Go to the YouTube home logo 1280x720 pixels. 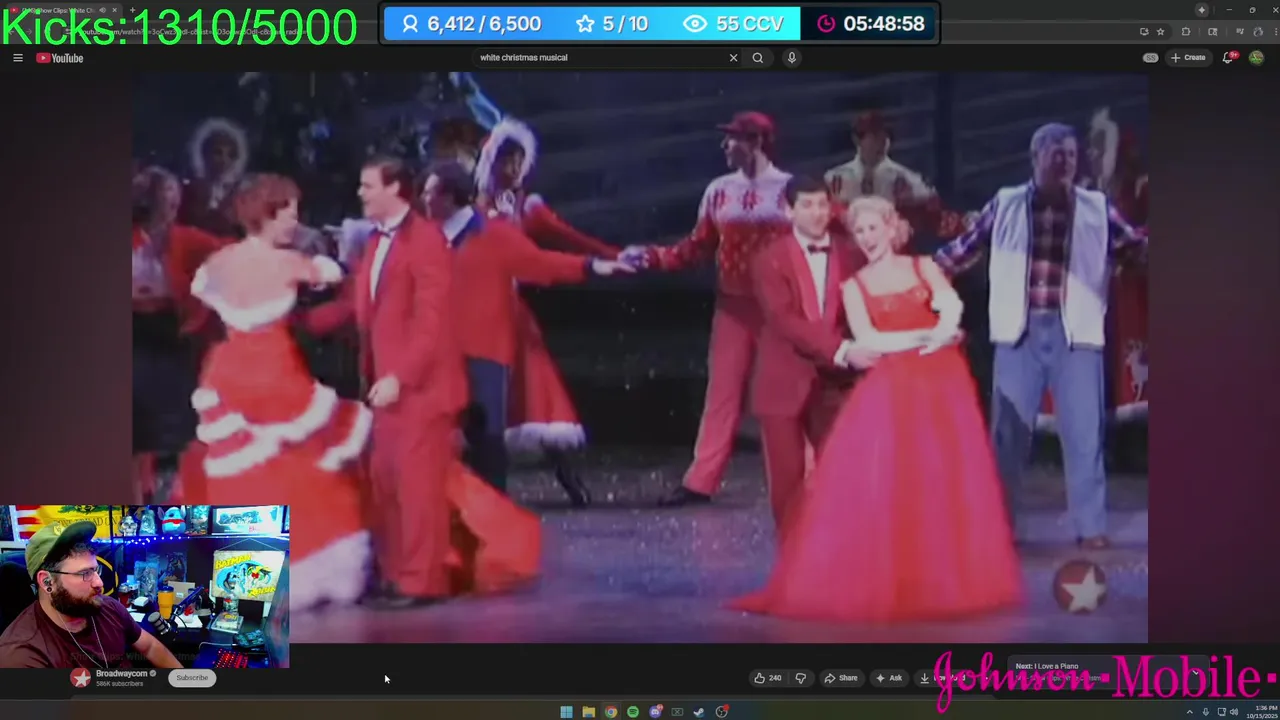tap(60, 58)
